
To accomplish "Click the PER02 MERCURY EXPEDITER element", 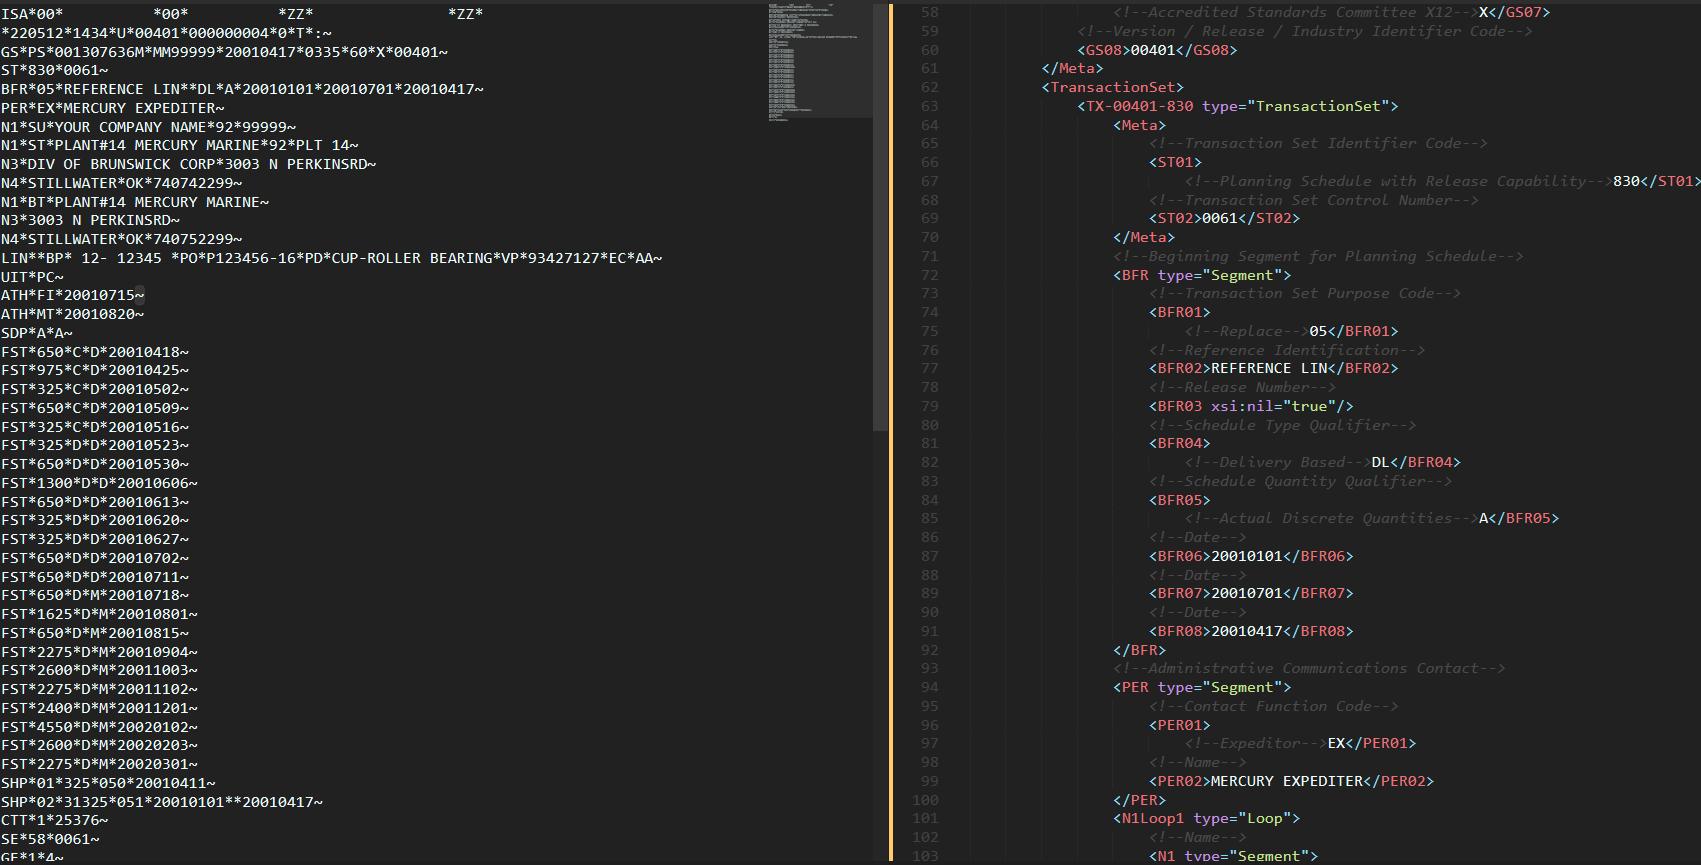I will (1291, 781).
